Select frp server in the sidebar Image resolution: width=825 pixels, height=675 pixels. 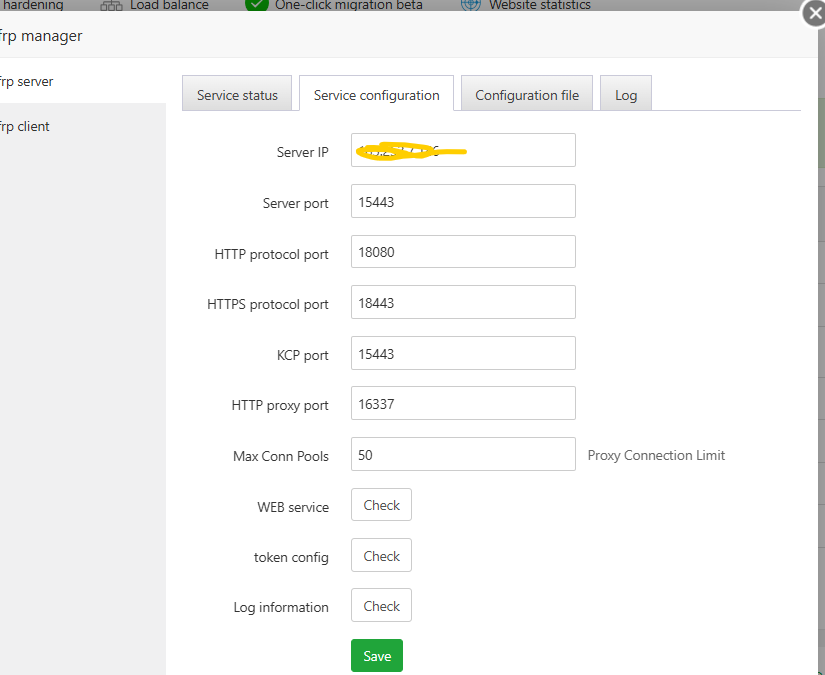(83, 82)
